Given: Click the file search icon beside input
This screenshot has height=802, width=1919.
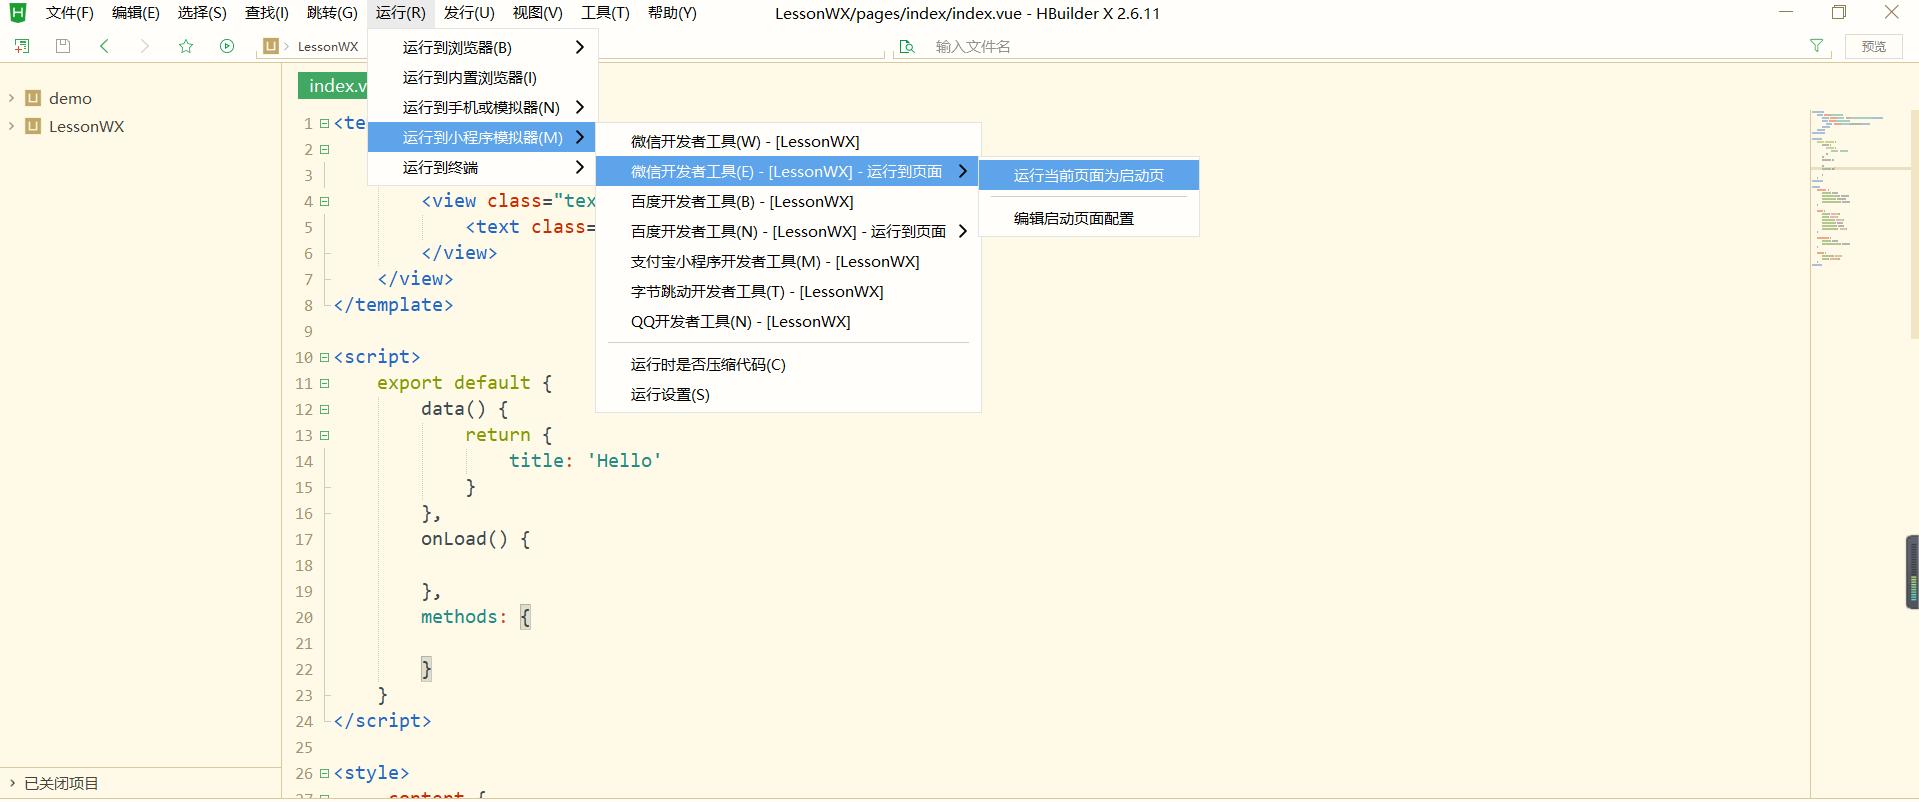Looking at the screenshot, I should pos(907,46).
